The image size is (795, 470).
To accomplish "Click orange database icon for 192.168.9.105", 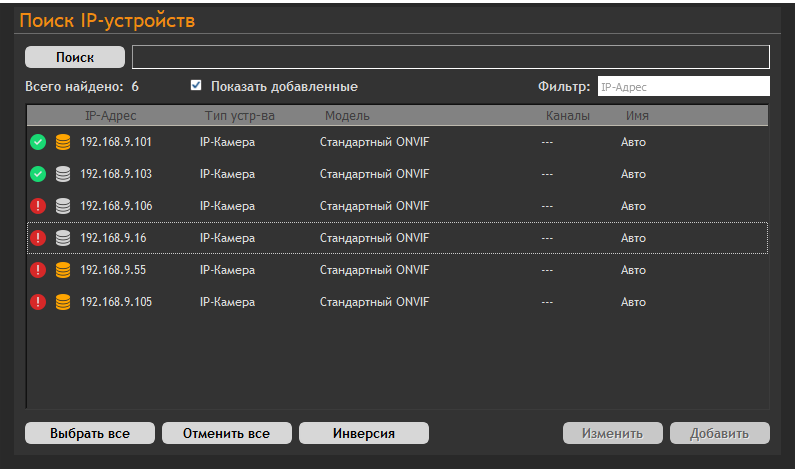I will 63,302.
